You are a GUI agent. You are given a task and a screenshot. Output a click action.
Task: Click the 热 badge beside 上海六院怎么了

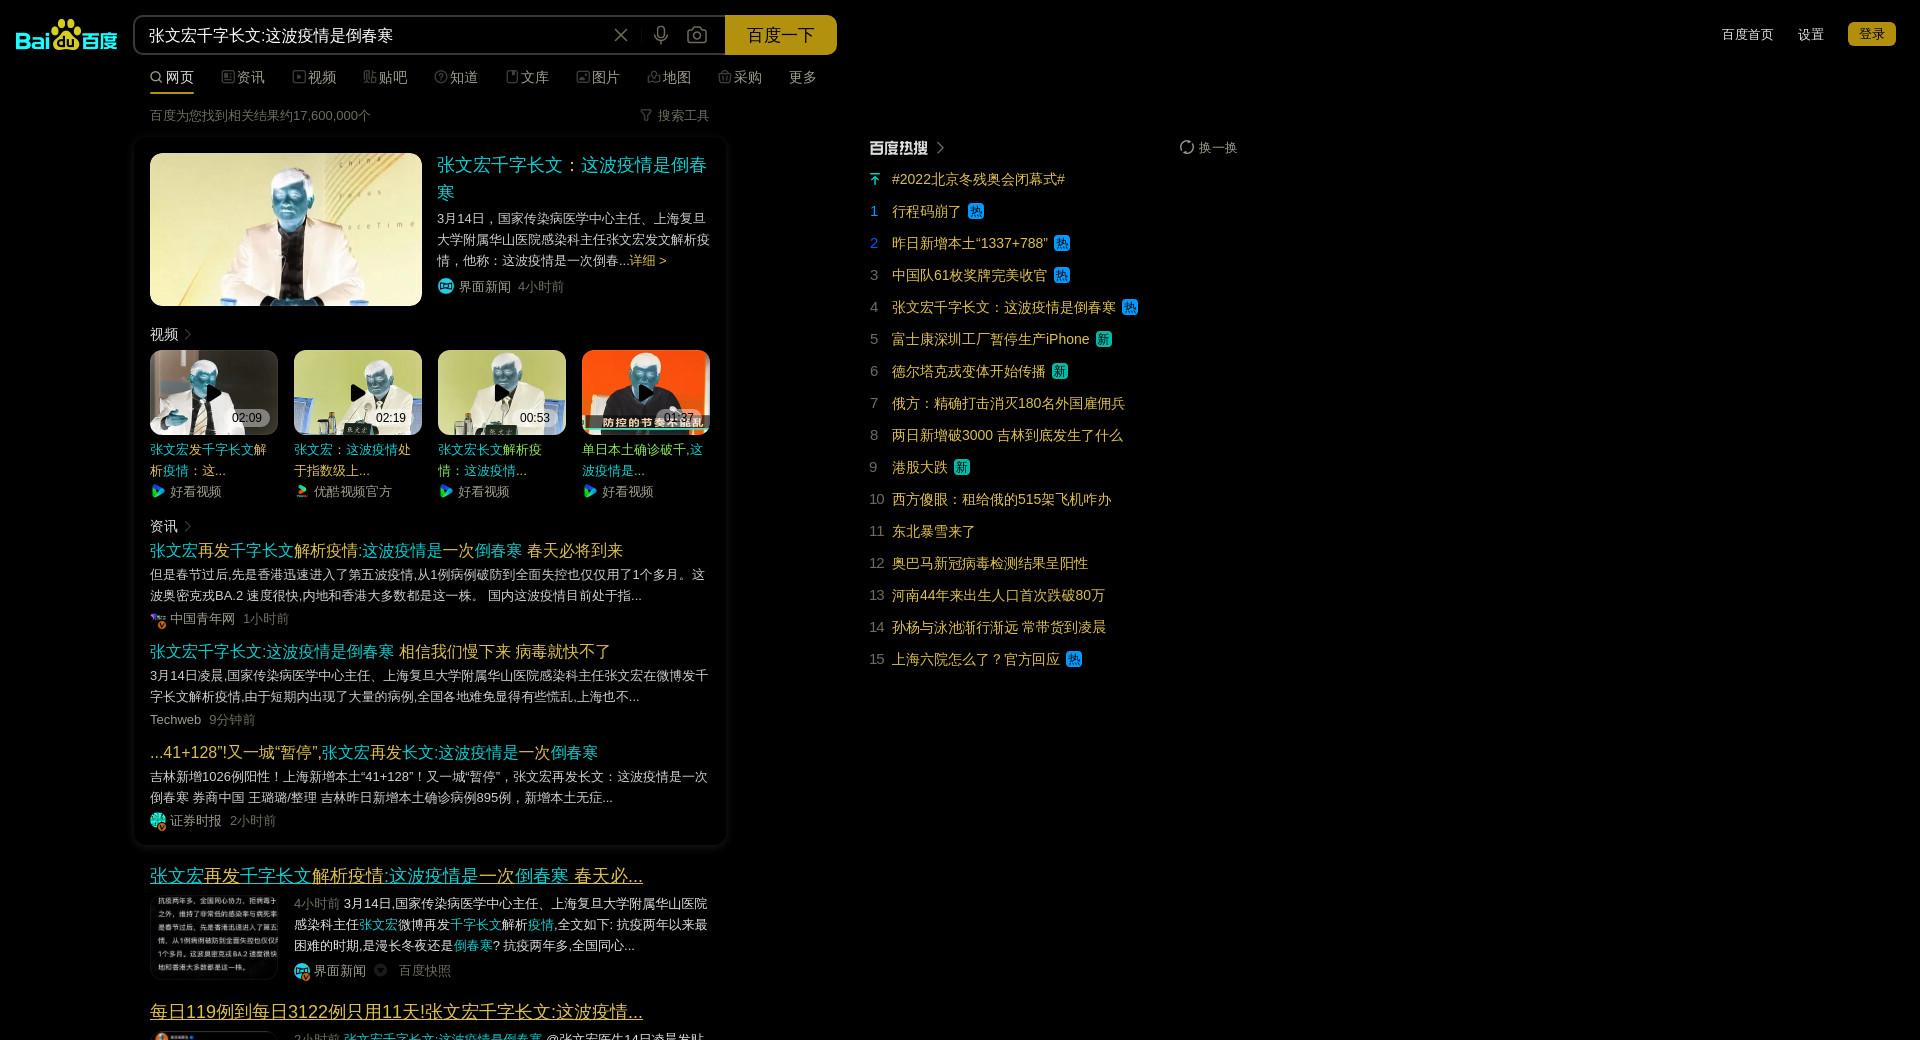coord(1074,659)
